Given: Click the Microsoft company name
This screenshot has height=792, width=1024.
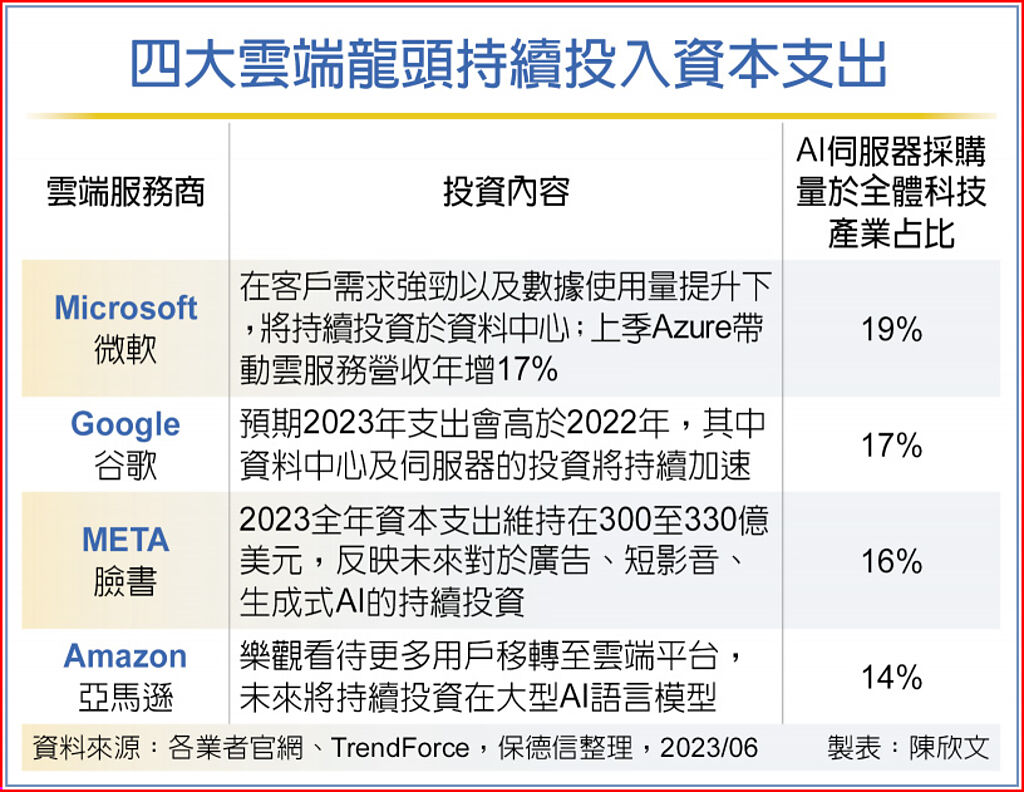Looking at the screenshot, I should (x=126, y=308).
